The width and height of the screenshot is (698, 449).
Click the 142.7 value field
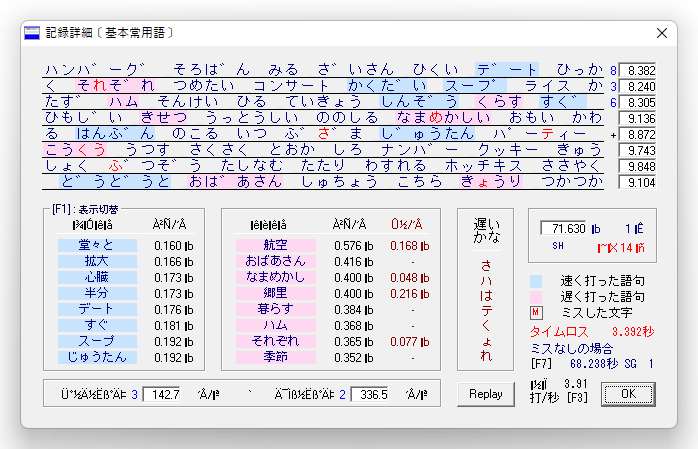point(162,394)
